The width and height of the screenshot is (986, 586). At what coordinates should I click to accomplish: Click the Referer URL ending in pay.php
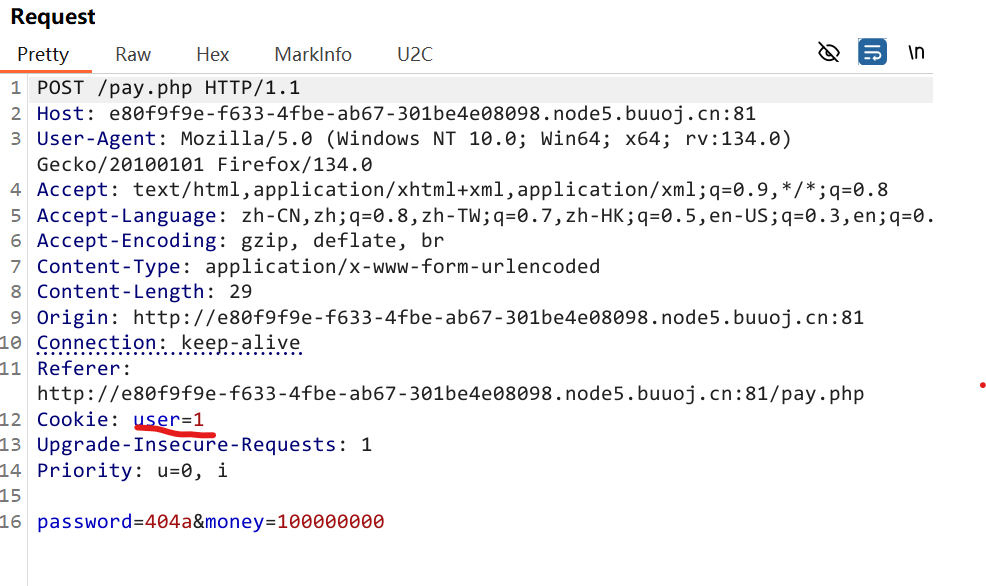(450, 394)
